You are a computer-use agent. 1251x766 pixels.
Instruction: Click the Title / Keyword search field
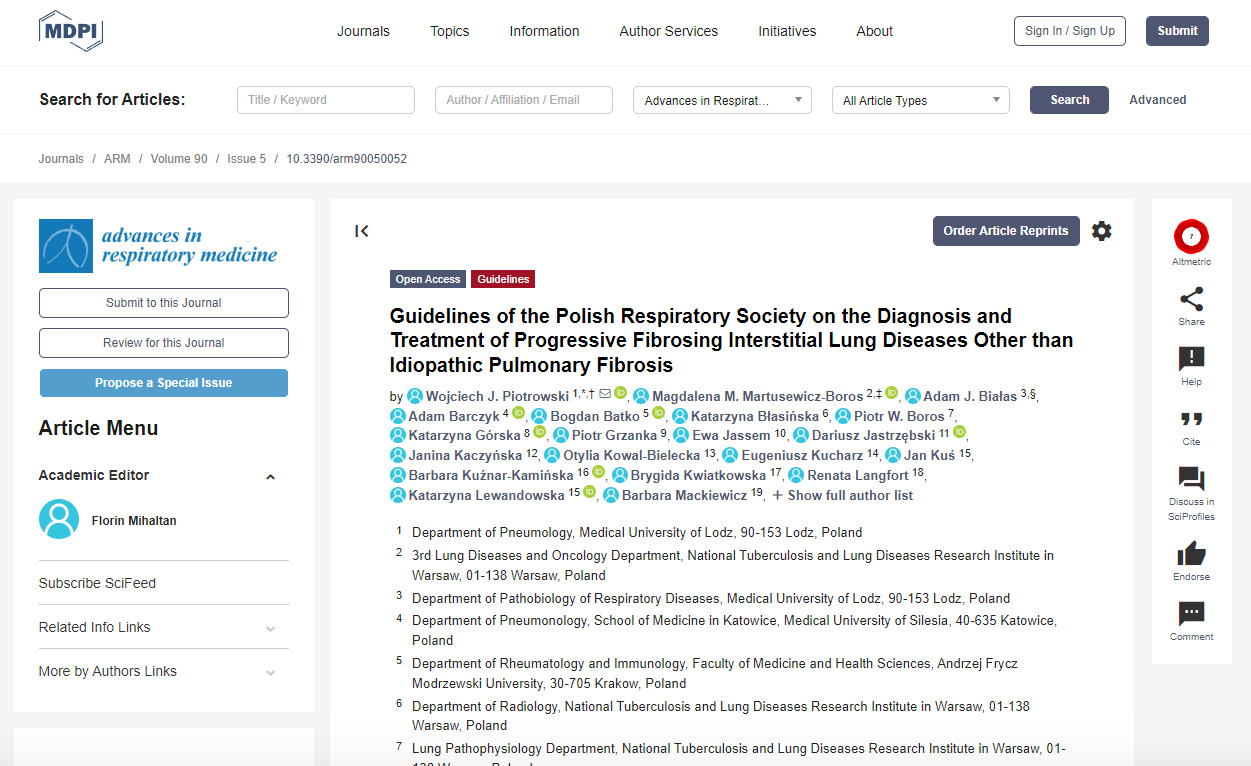(x=325, y=100)
